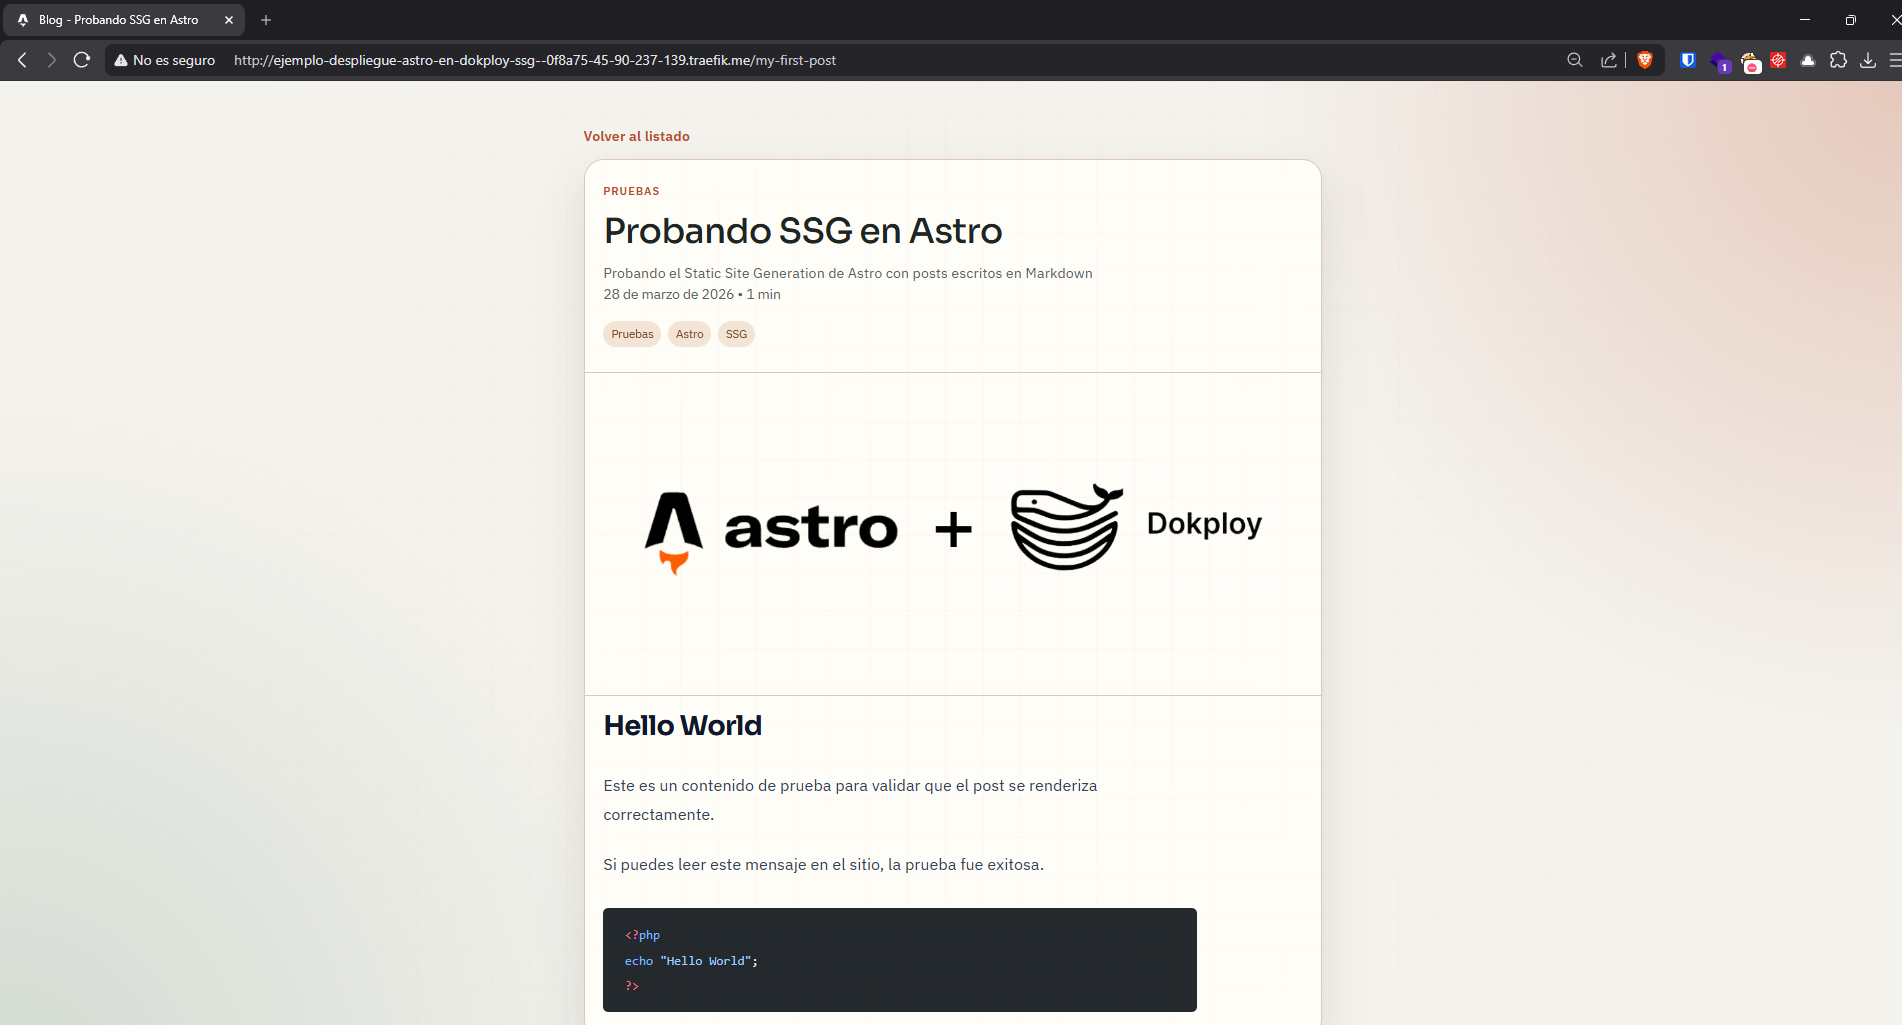Open a new browser tab
The height and width of the screenshot is (1025, 1902).
click(265, 19)
